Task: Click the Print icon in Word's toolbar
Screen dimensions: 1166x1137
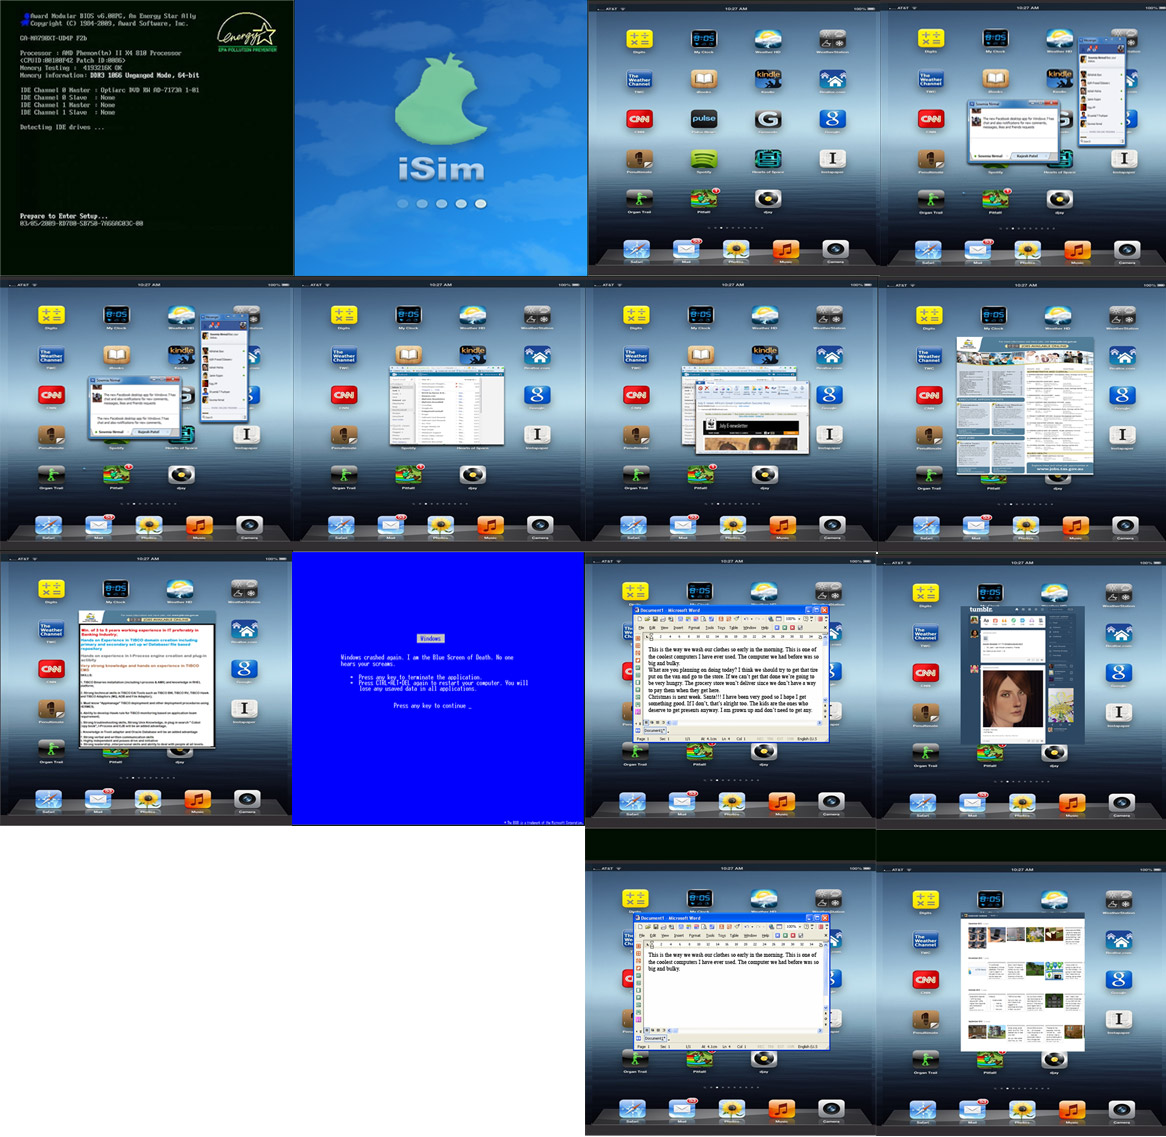Action: (662, 618)
